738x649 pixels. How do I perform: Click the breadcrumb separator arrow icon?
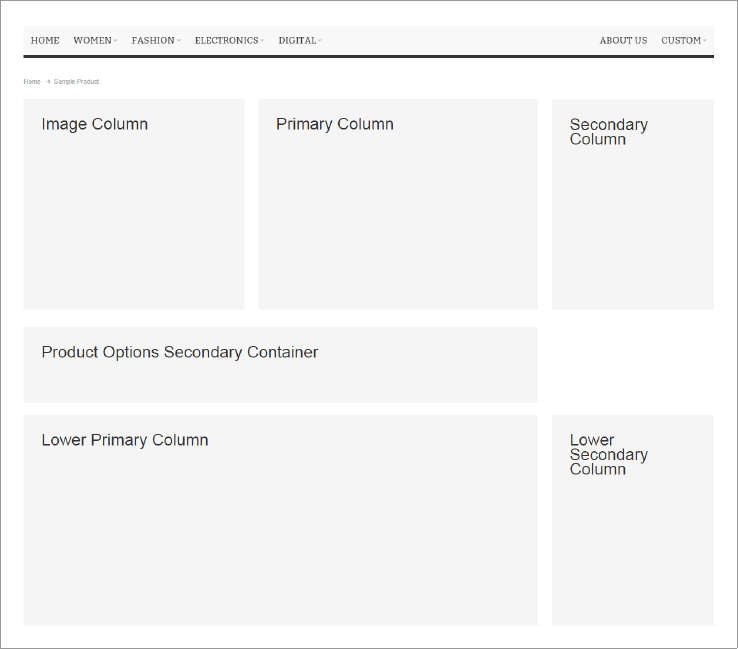tap(48, 82)
